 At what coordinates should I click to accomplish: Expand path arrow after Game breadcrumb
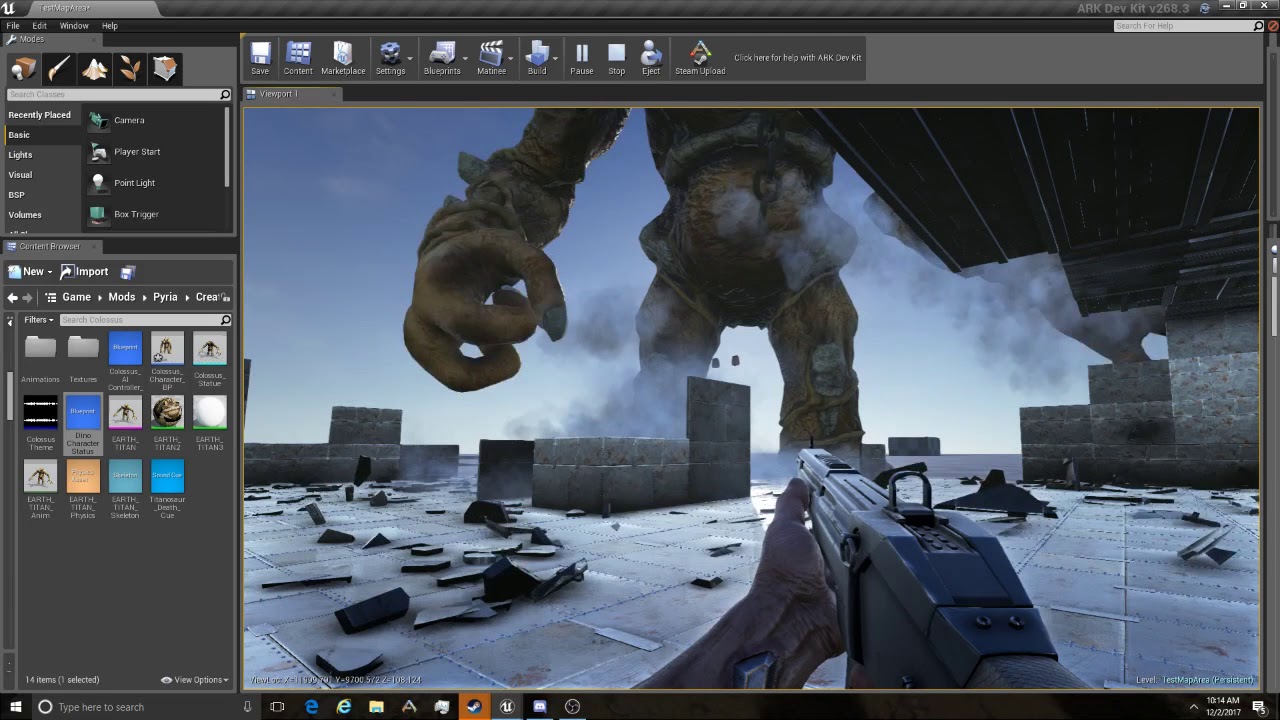(x=98, y=297)
